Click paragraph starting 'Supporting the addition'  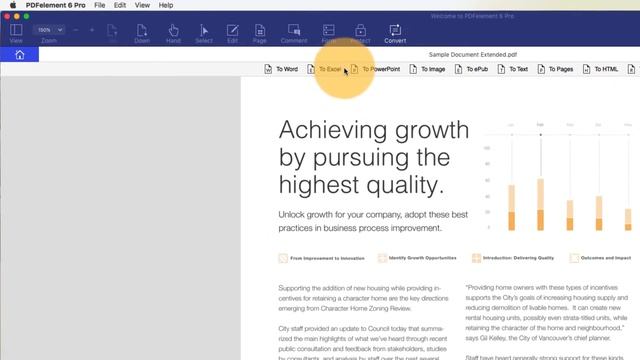click(363, 298)
